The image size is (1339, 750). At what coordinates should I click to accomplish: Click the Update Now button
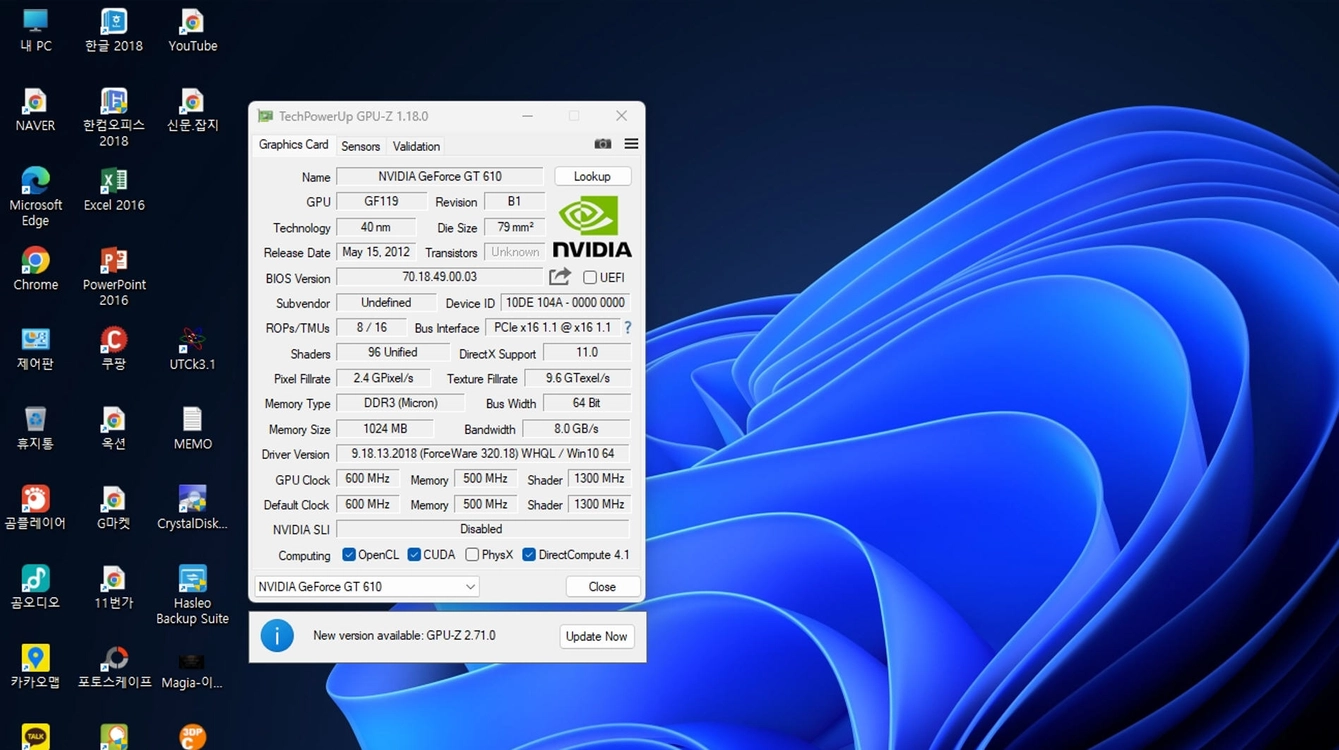tap(596, 636)
